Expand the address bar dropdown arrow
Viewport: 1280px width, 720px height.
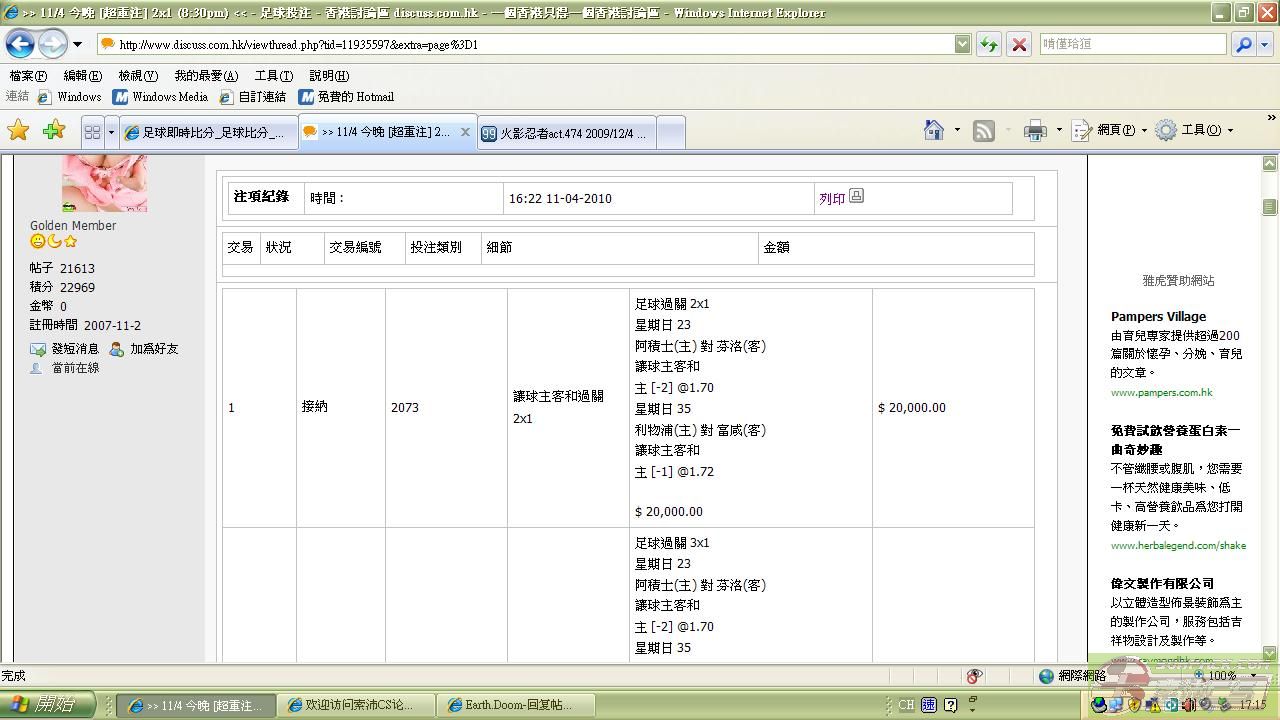click(962, 44)
